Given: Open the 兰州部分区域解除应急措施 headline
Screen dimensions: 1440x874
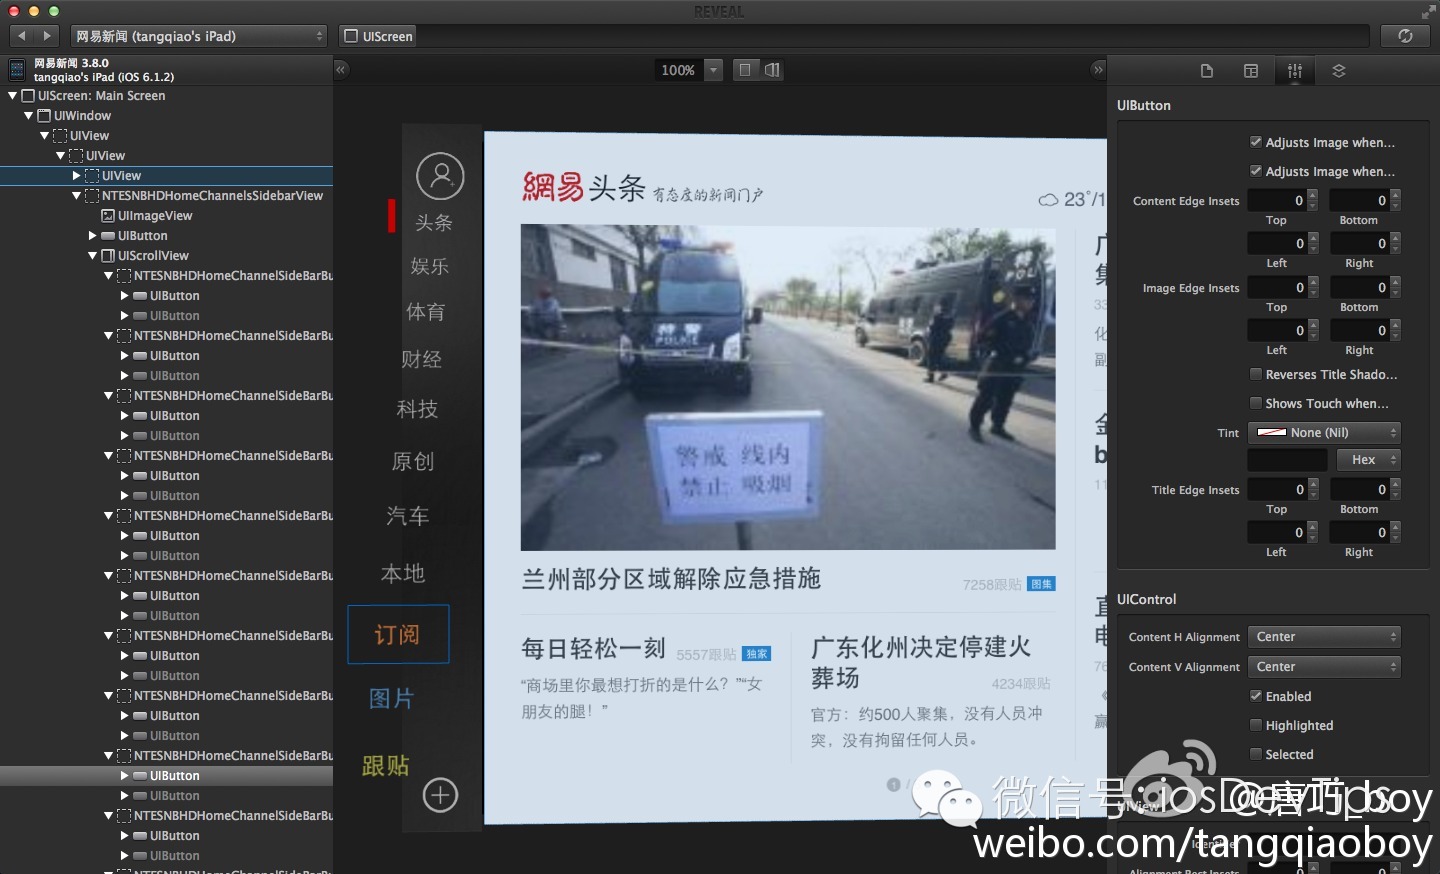Looking at the screenshot, I should (x=671, y=579).
